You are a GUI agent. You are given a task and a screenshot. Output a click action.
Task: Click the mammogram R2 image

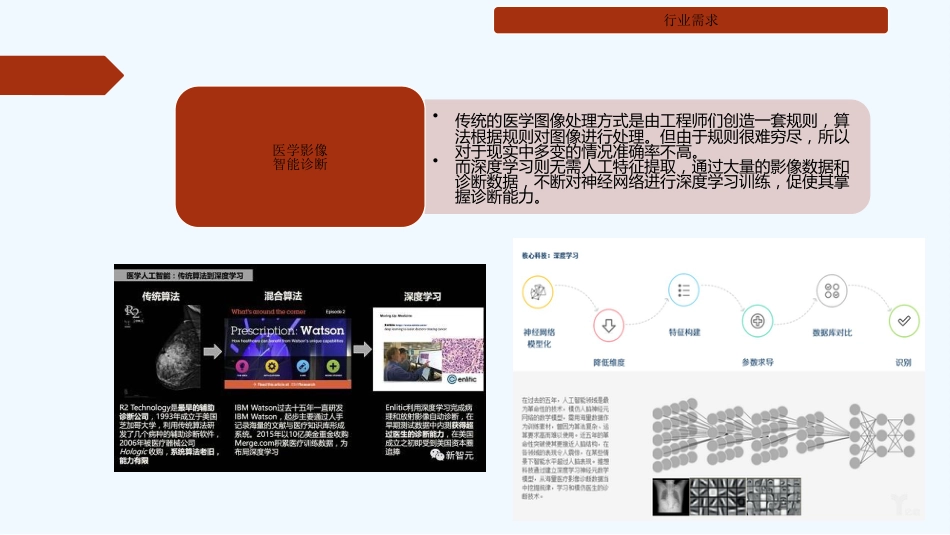(162, 351)
